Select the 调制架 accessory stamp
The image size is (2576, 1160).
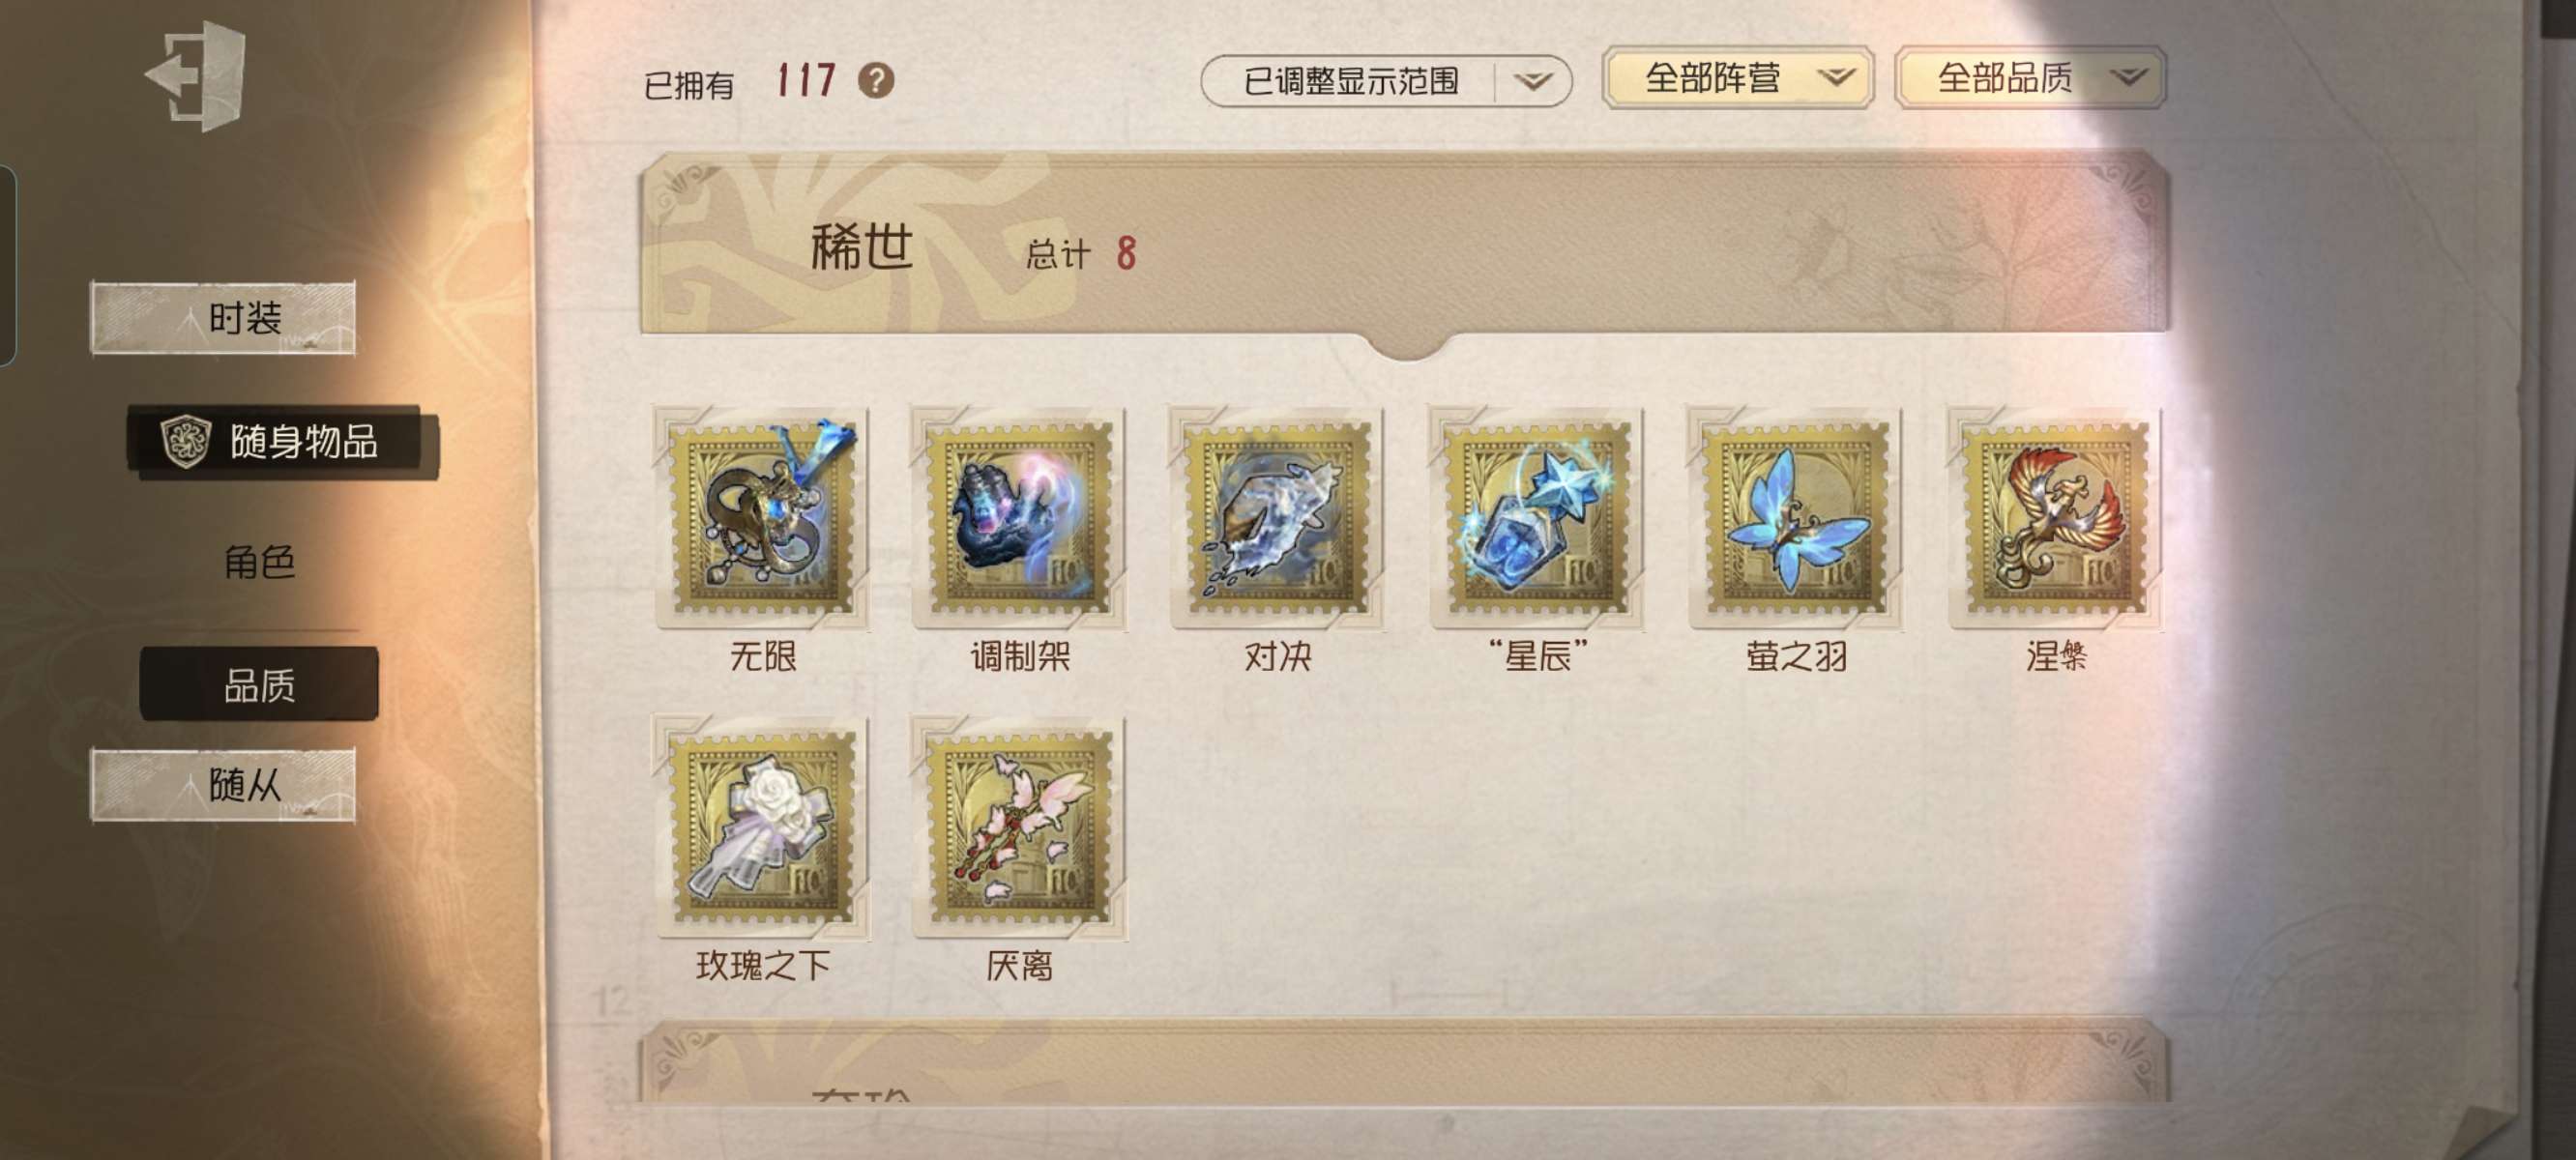pyautogui.click(x=1020, y=518)
